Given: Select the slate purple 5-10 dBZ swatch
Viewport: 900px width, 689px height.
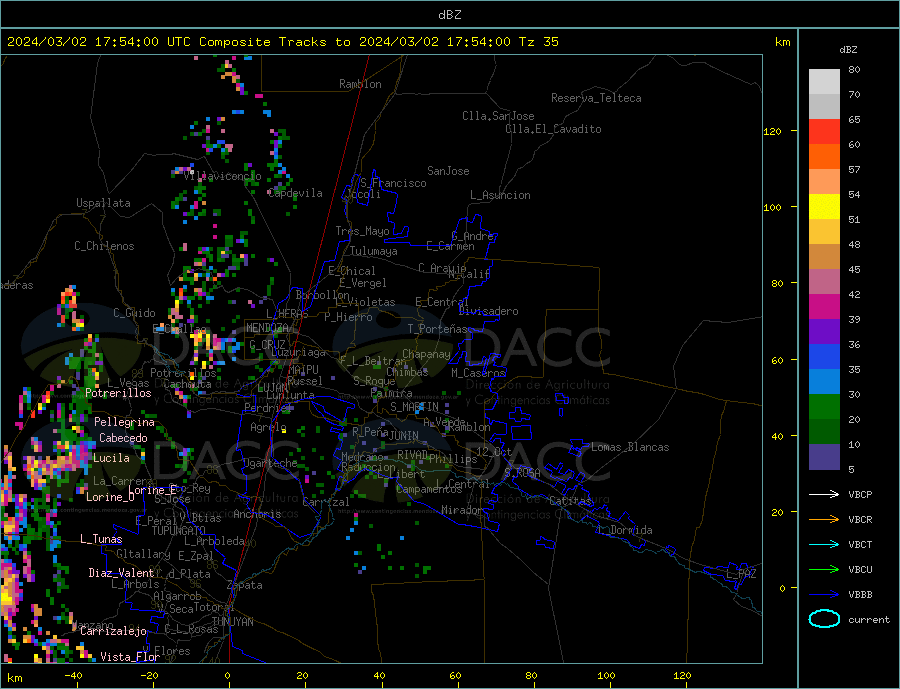Looking at the screenshot, I should coord(824,456).
